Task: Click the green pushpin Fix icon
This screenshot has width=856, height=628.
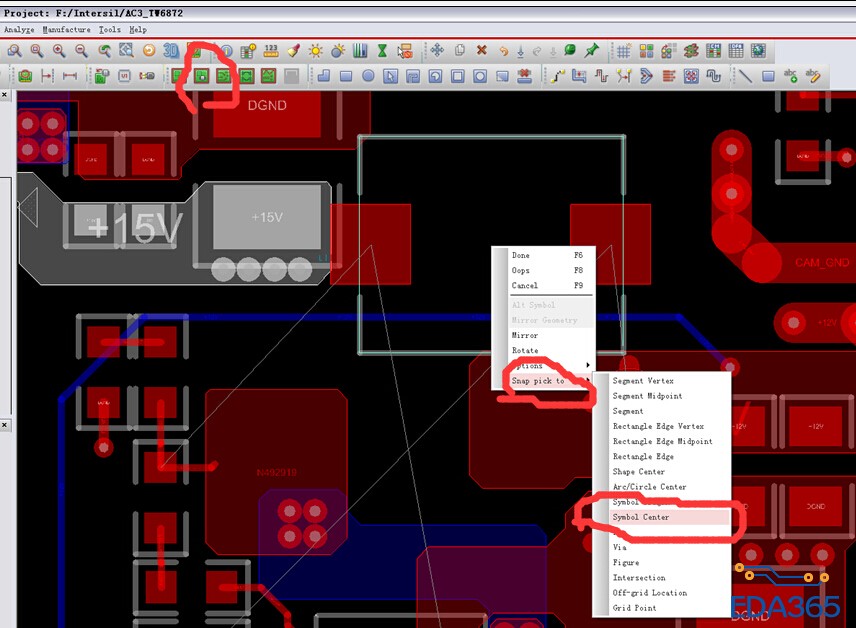Action: (591, 51)
